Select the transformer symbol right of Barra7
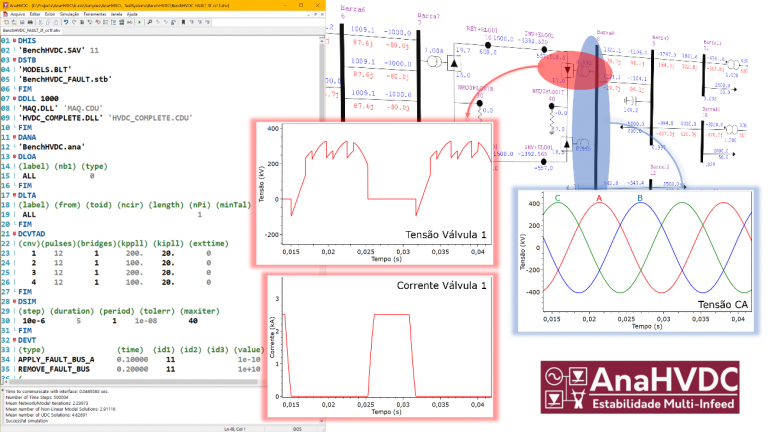This screenshot has width=768, height=432. [435, 64]
